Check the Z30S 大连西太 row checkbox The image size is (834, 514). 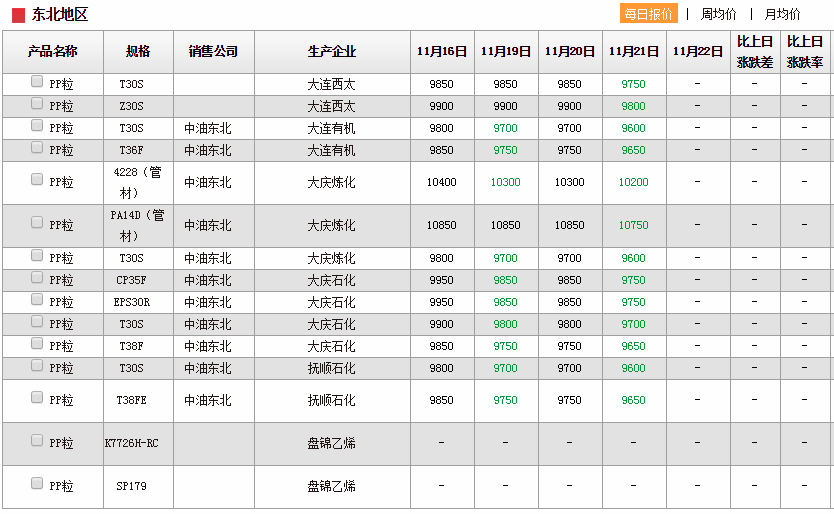point(37,104)
